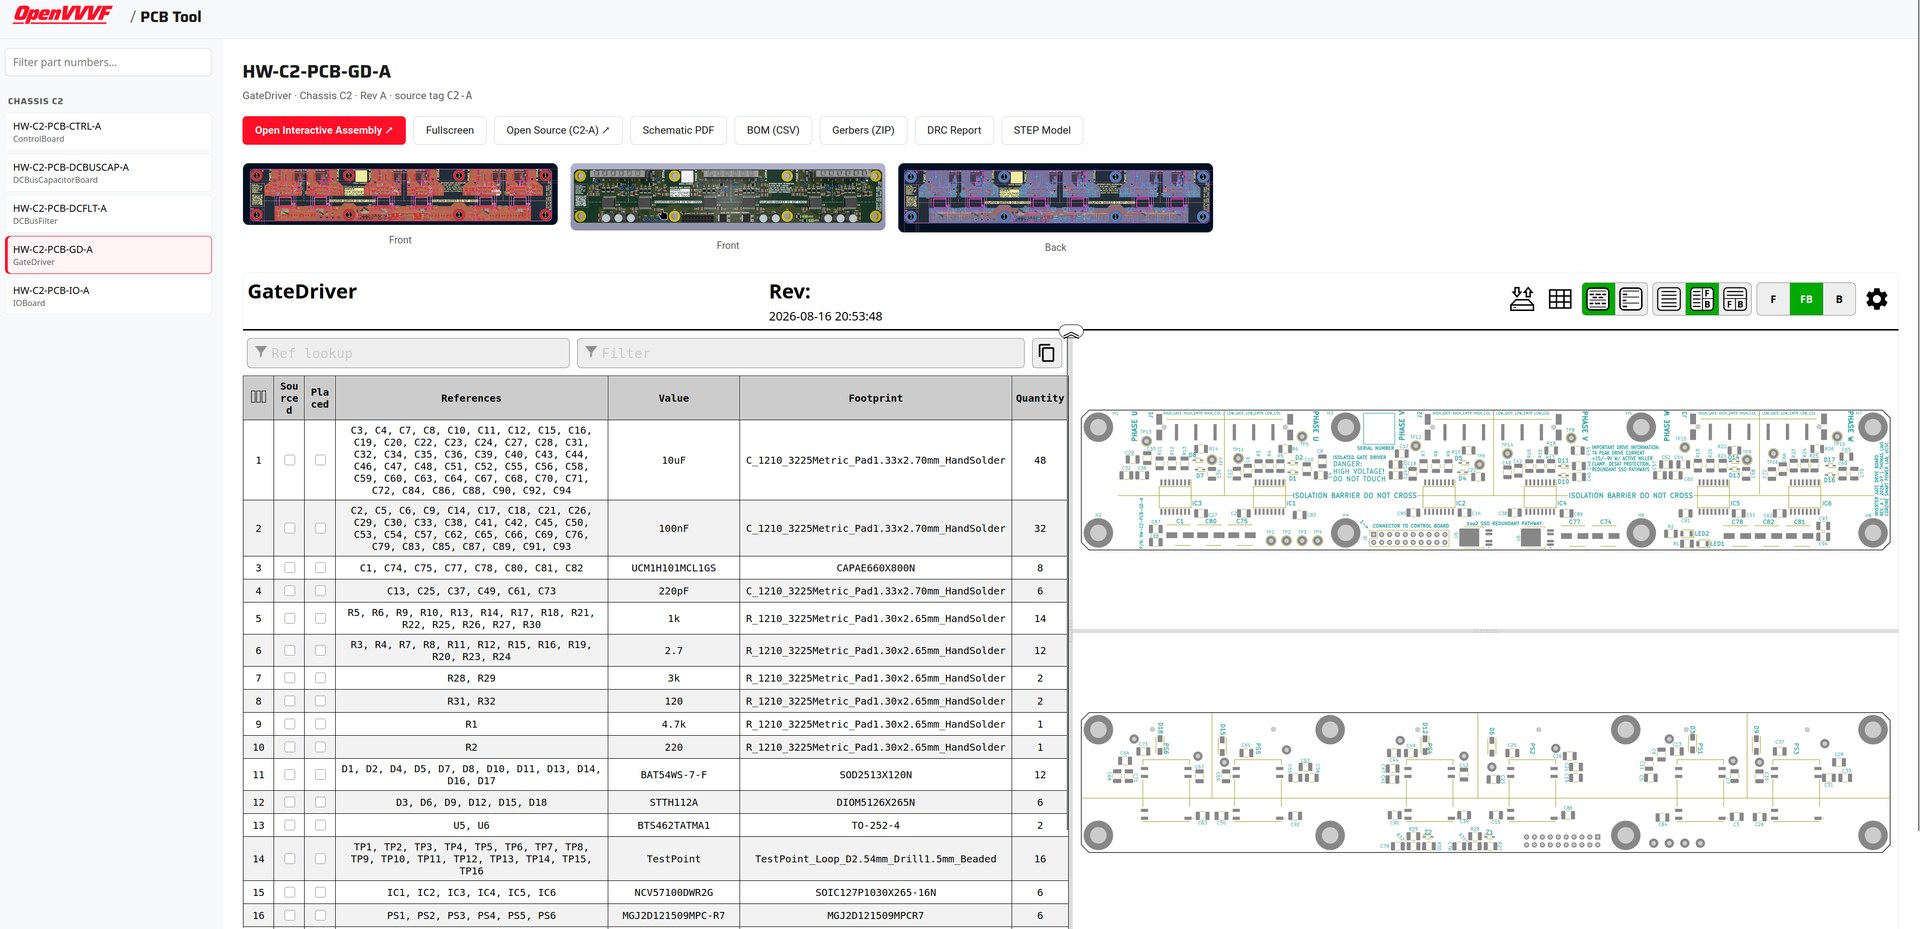Download Gerbers (ZIP)
Image resolution: width=1920 pixels, height=929 pixels.
pyautogui.click(x=863, y=130)
